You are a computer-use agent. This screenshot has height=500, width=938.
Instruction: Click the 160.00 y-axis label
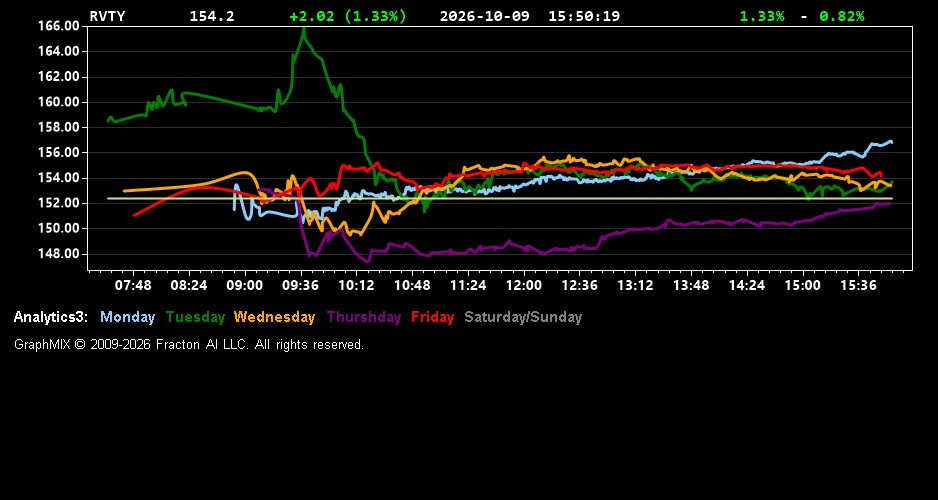(x=59, y=102)
